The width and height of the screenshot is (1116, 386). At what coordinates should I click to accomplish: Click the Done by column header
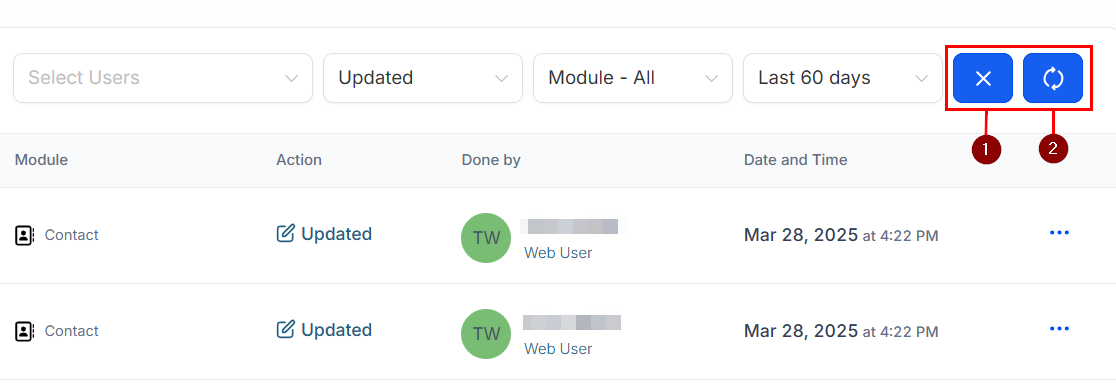[491, 160]
